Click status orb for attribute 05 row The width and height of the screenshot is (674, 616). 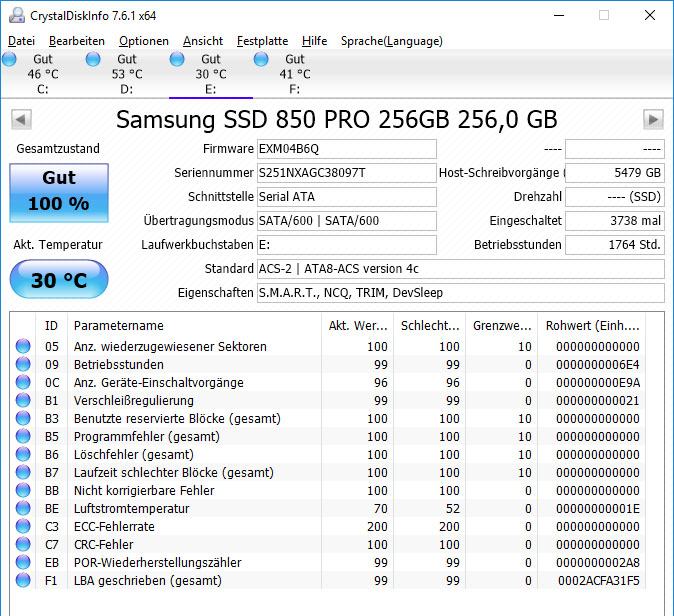pos(23,346)
